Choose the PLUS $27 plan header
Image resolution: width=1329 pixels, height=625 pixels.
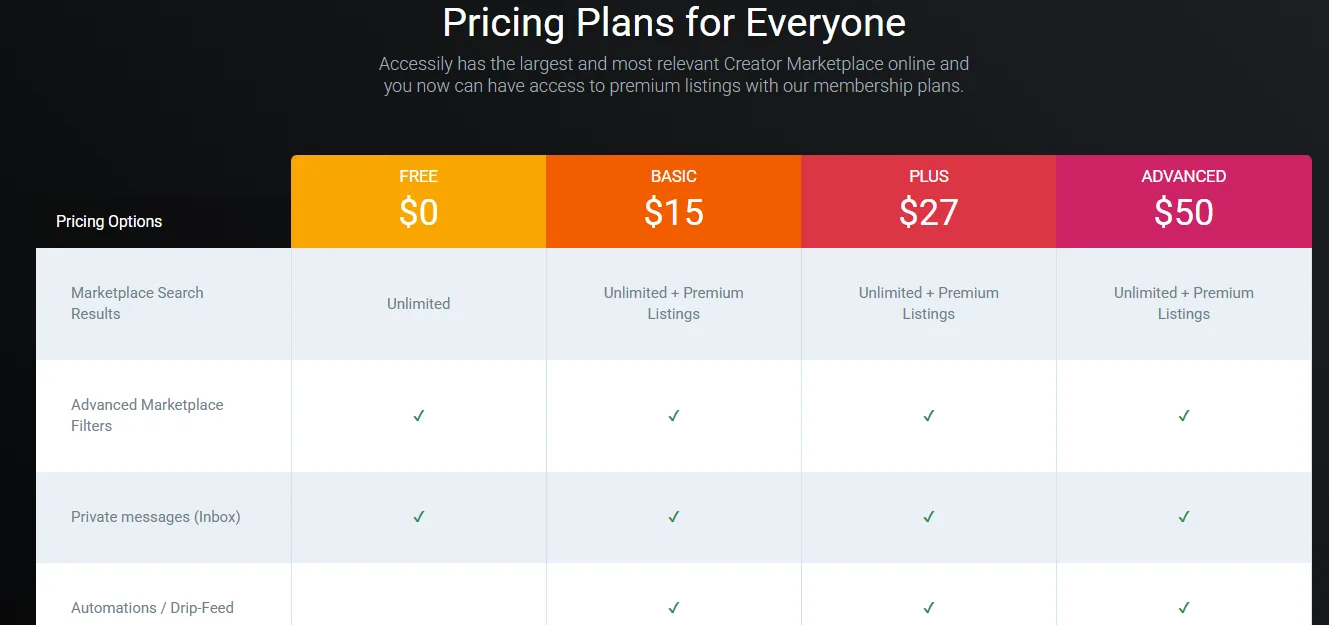point(929,201)
